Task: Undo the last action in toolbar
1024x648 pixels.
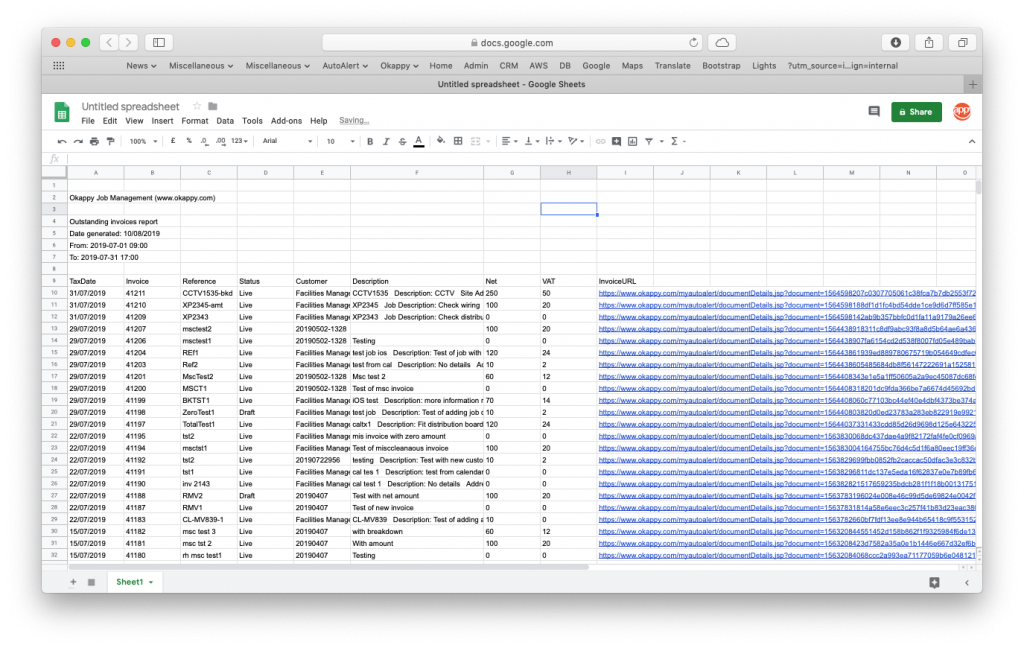Action: [62, 141]
